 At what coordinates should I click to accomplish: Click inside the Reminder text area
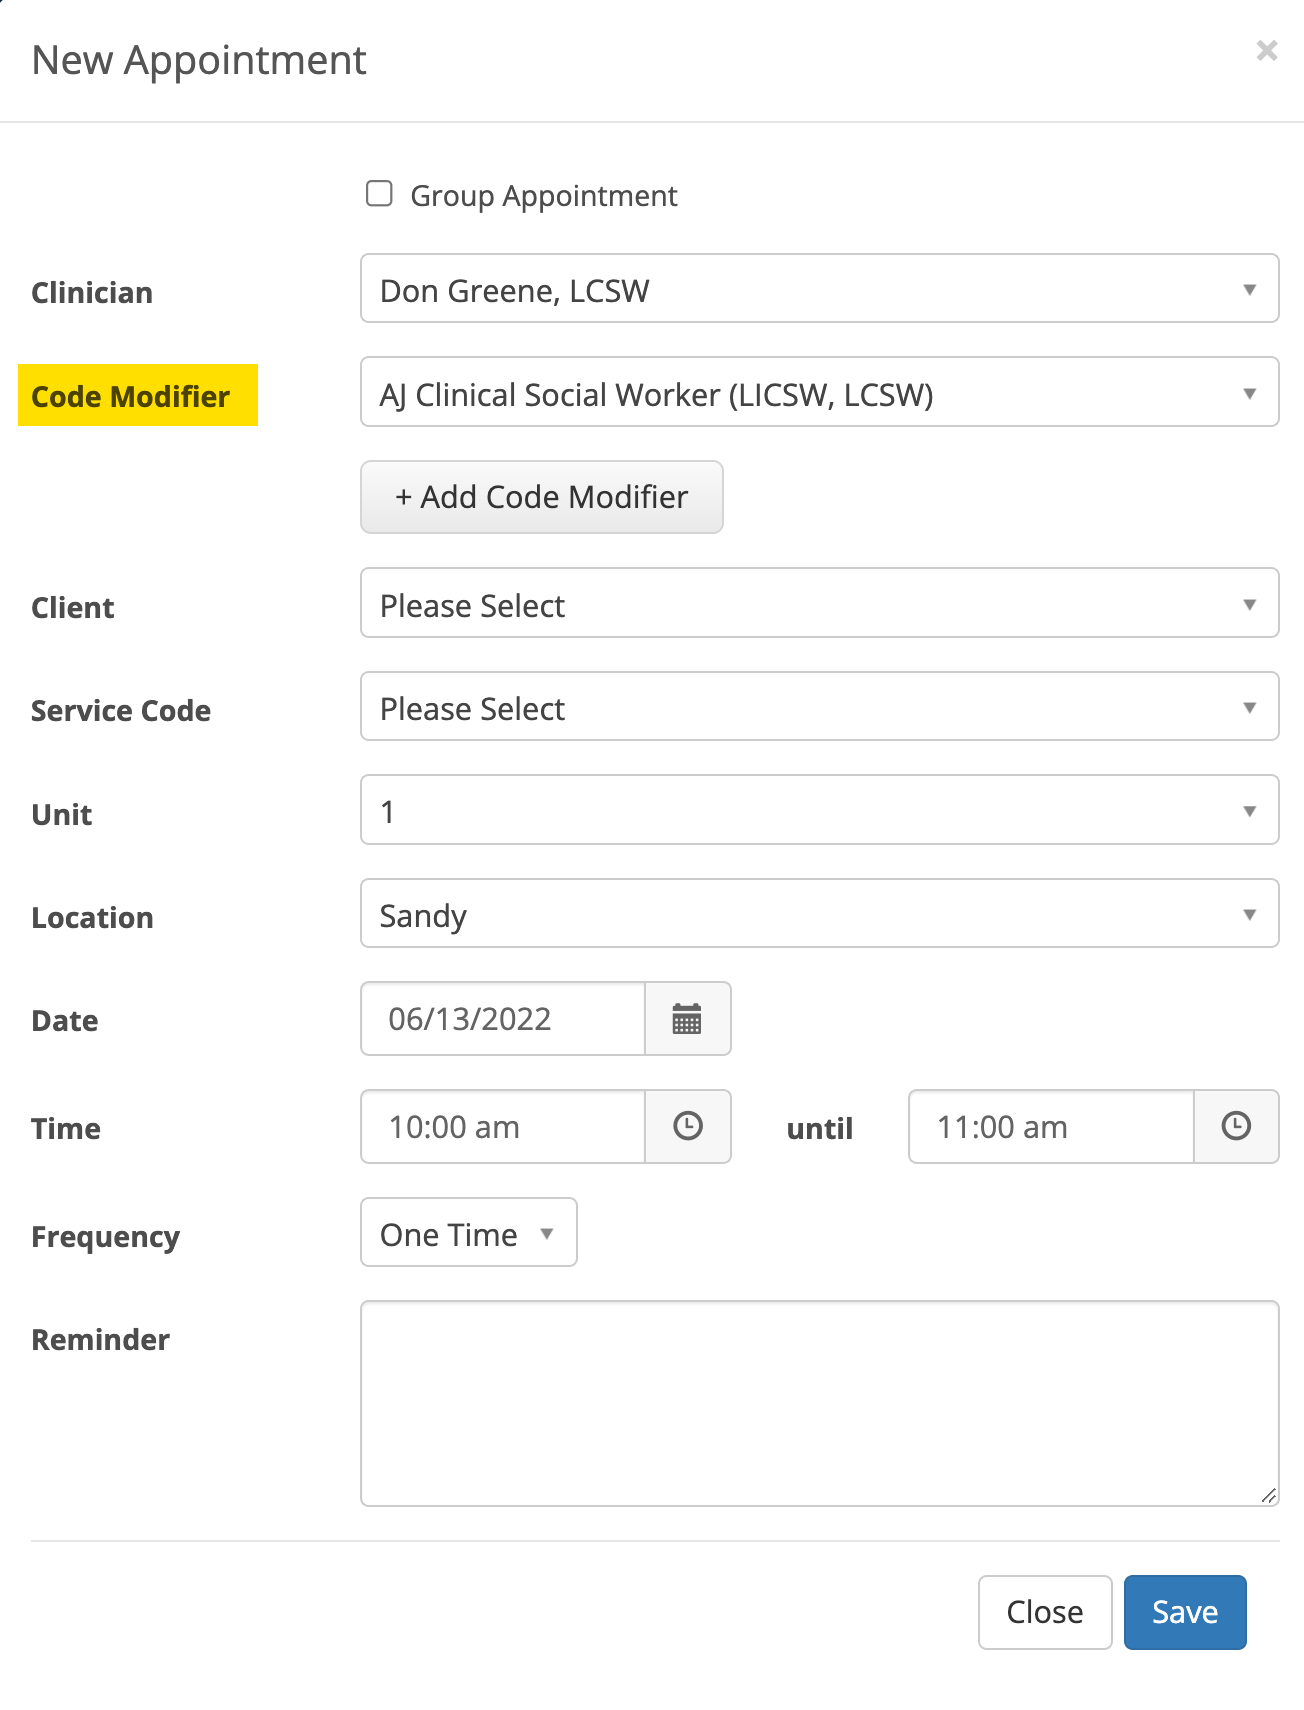click(819, 1403)
